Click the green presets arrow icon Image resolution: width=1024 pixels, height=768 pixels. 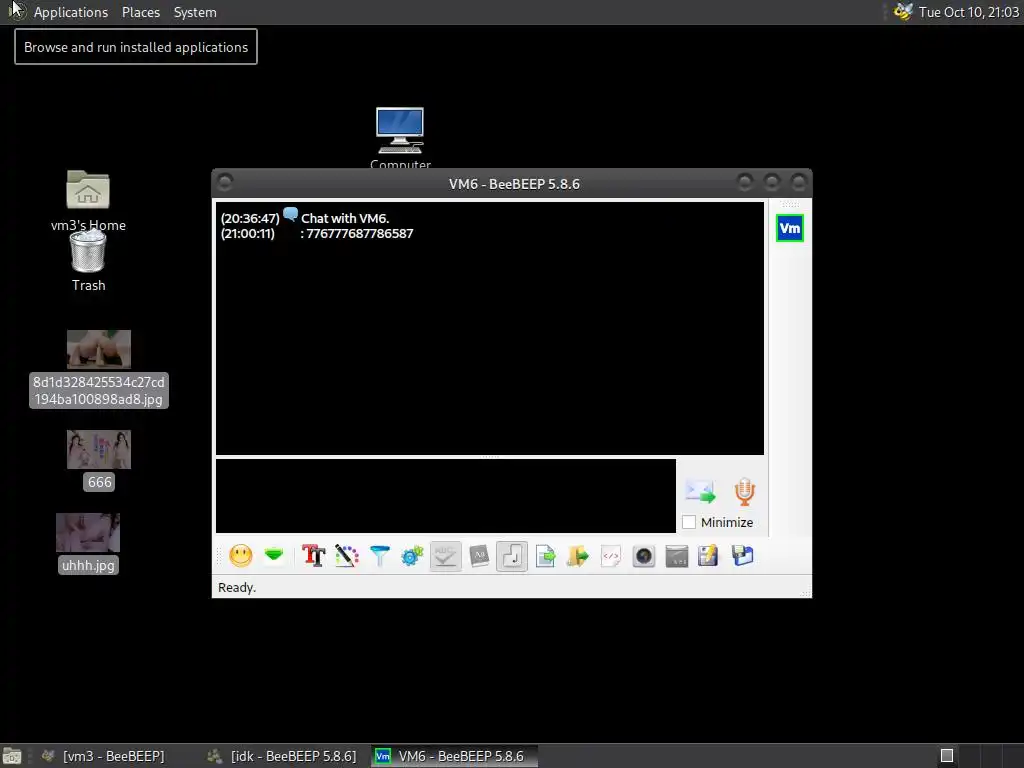click(274, 555)
